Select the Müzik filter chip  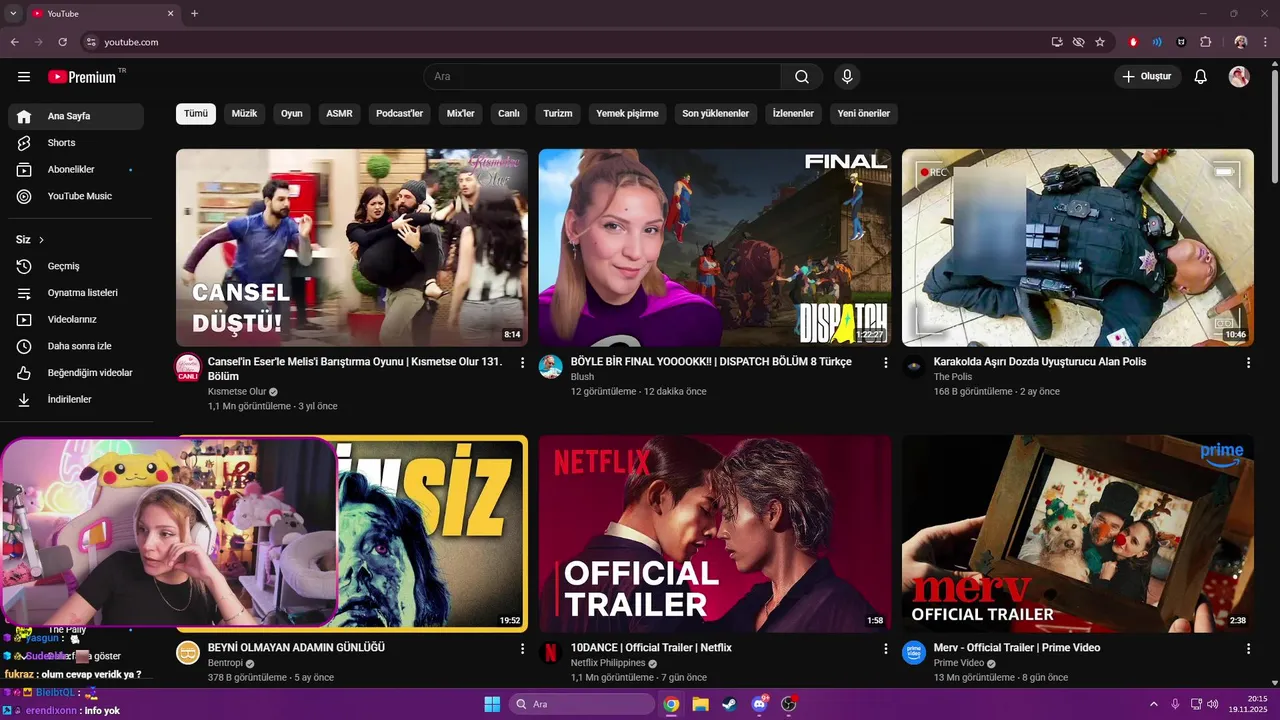point(244,114)
